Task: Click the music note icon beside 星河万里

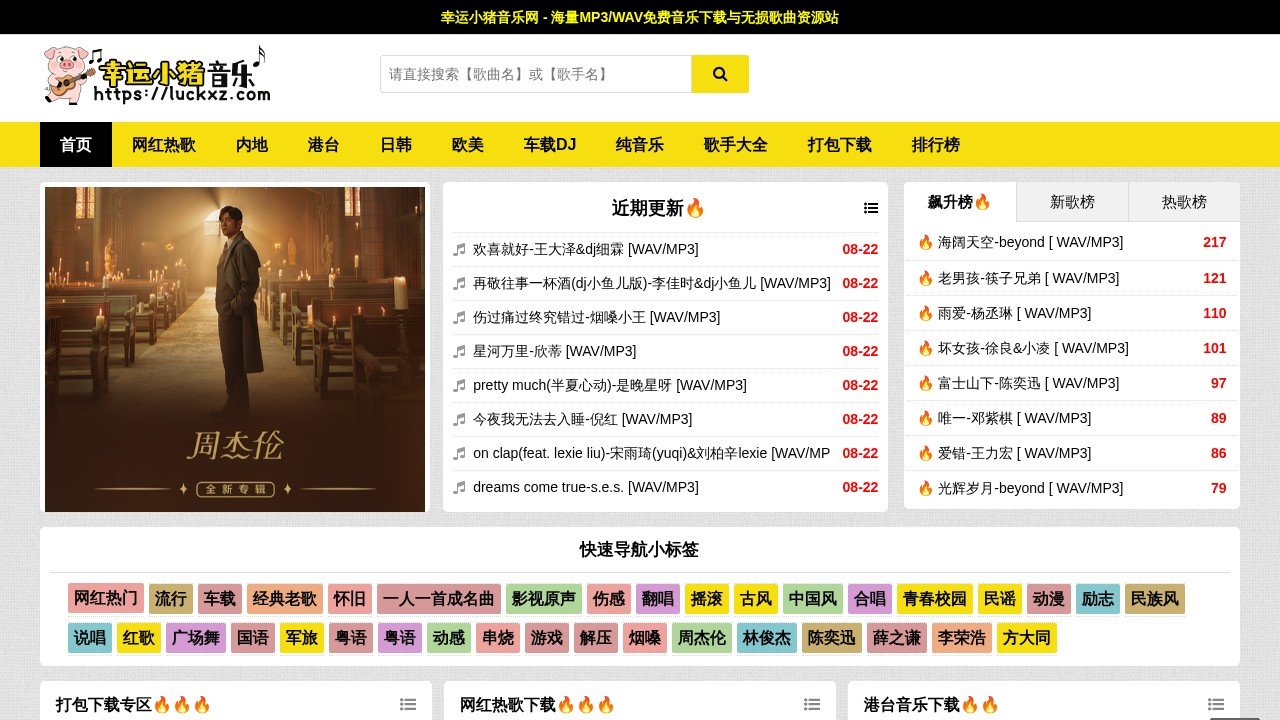Action: 459,351
